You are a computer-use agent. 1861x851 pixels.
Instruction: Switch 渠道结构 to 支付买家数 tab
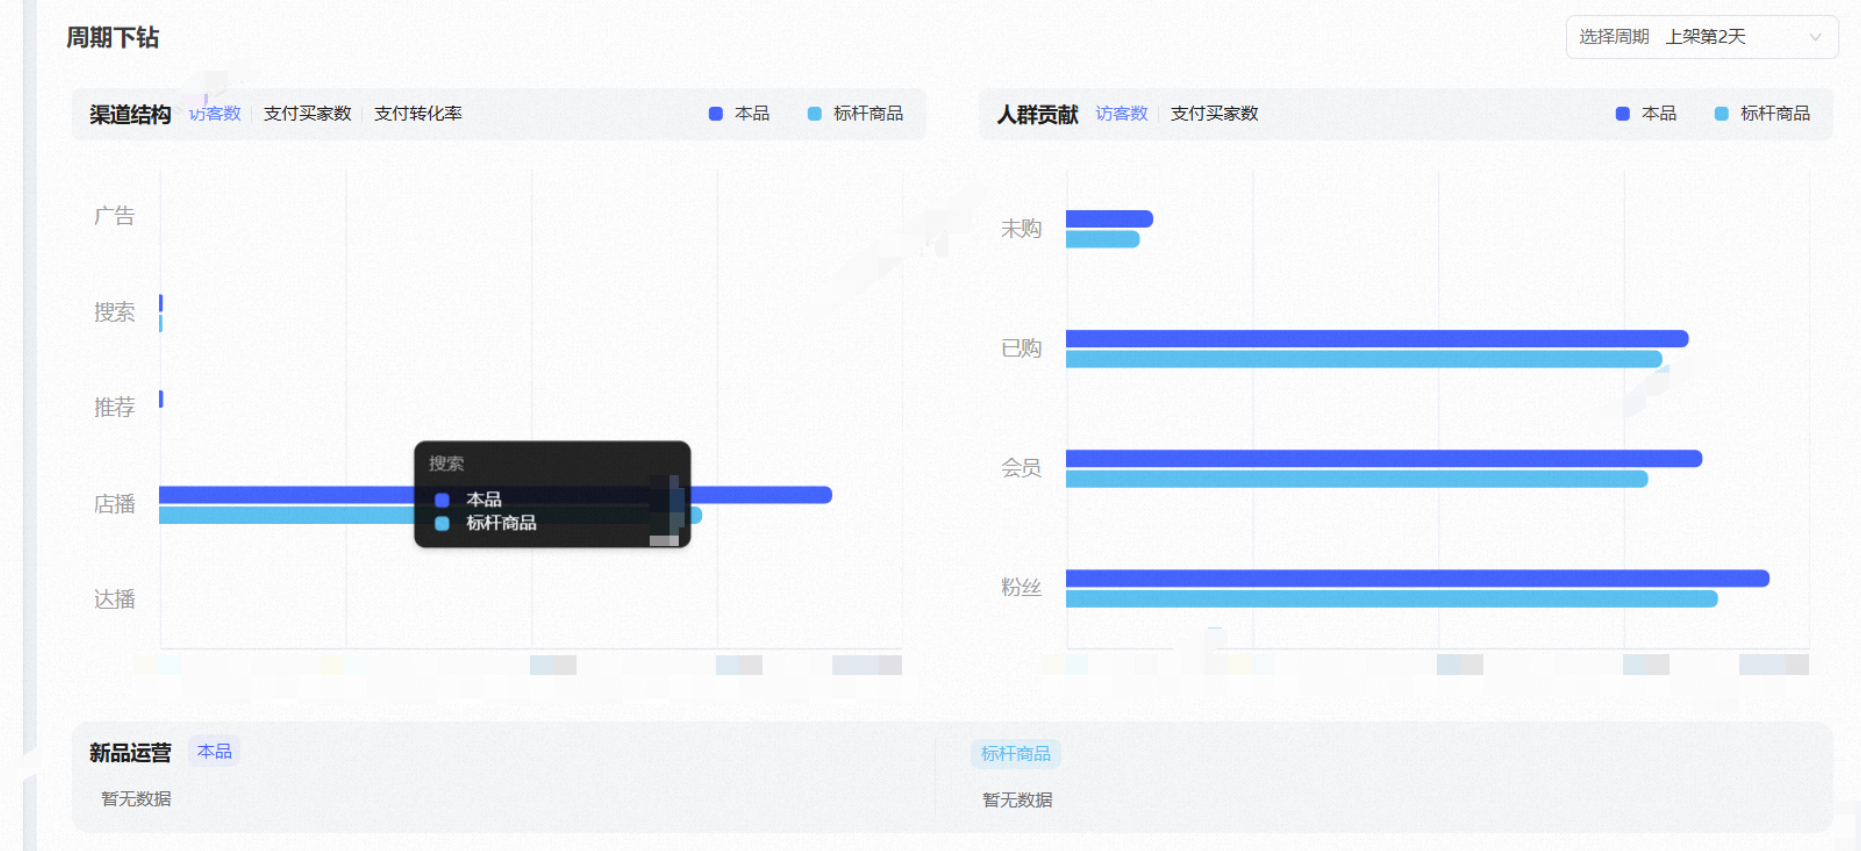coord(308,114)
